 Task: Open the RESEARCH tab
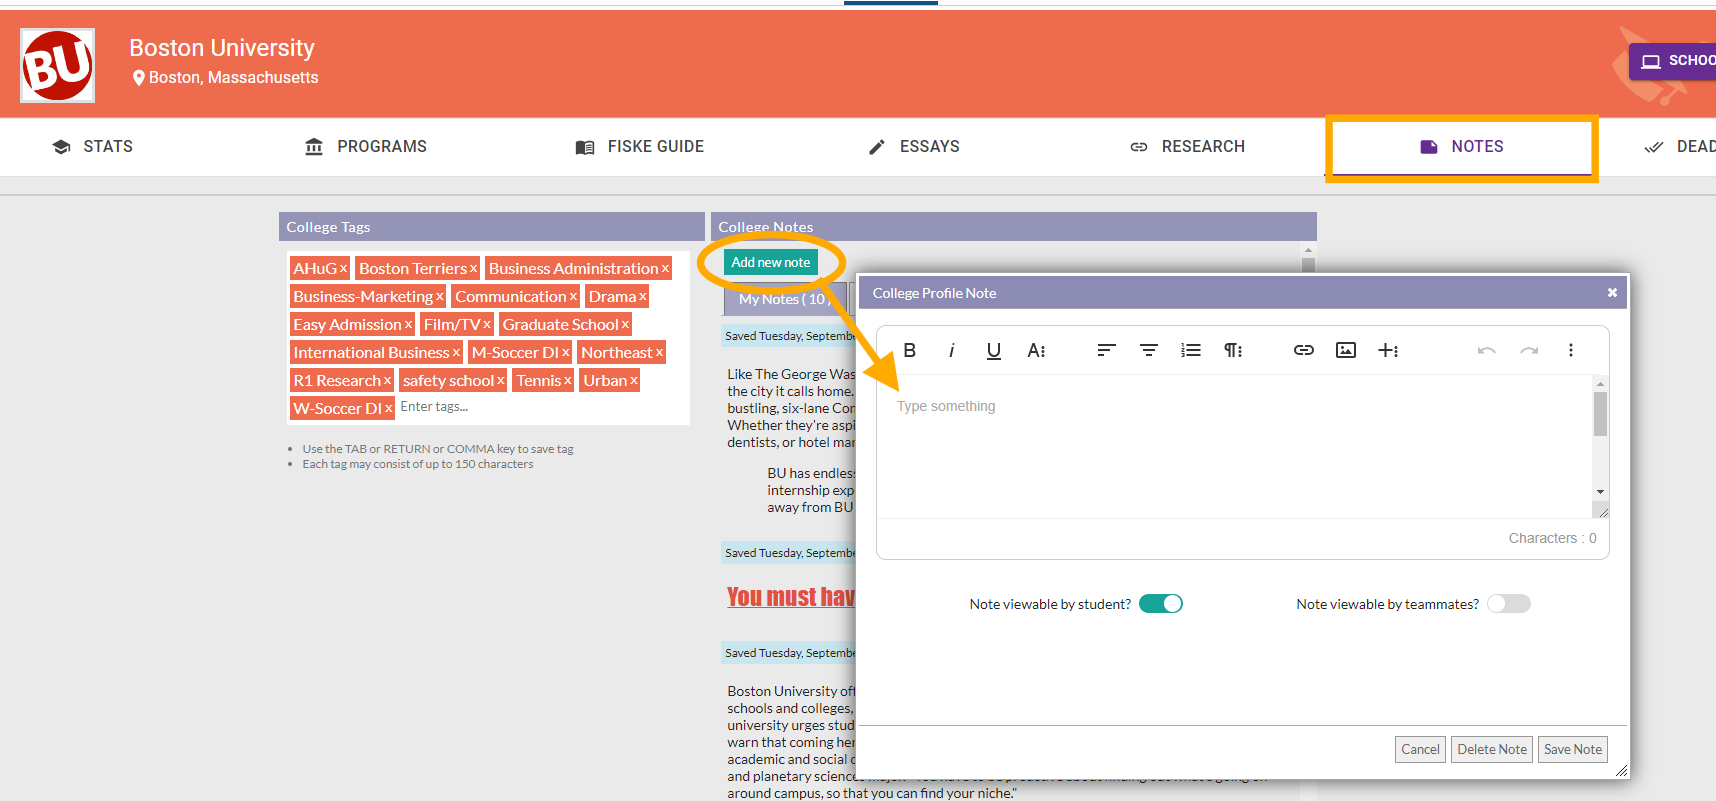point(1187,147)
